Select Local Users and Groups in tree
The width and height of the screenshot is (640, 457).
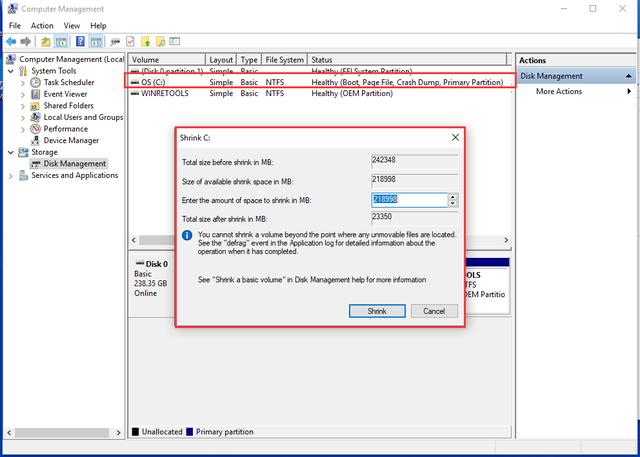coord(83,117)
